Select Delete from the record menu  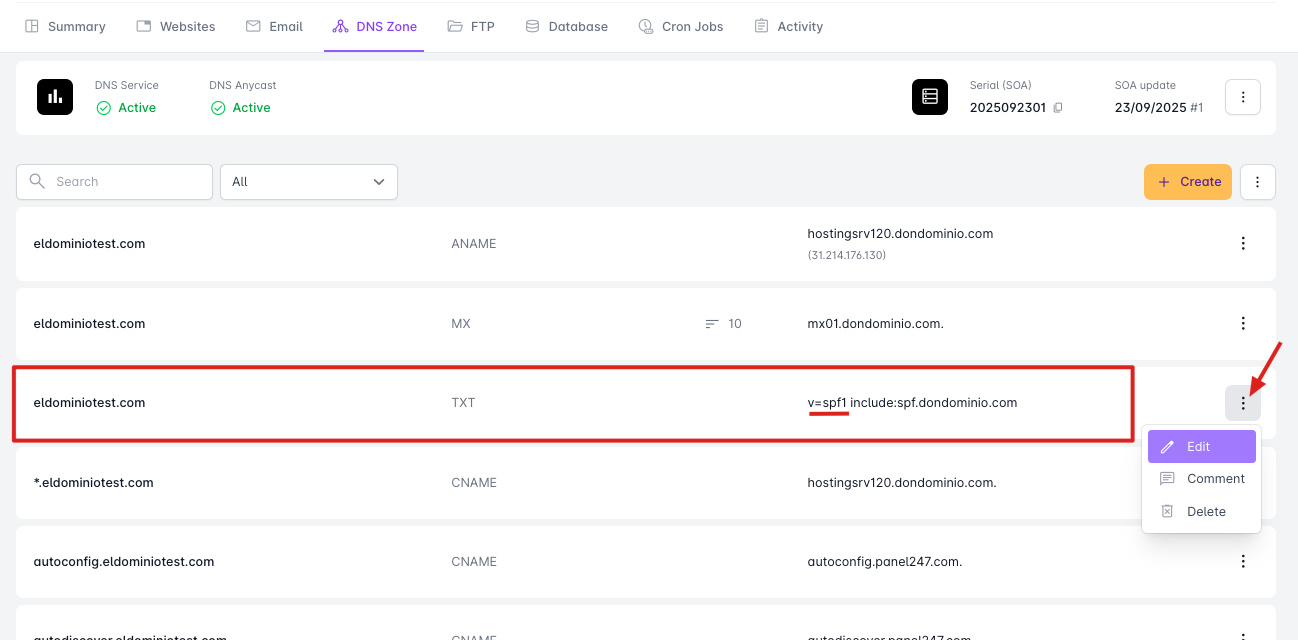1201,511
